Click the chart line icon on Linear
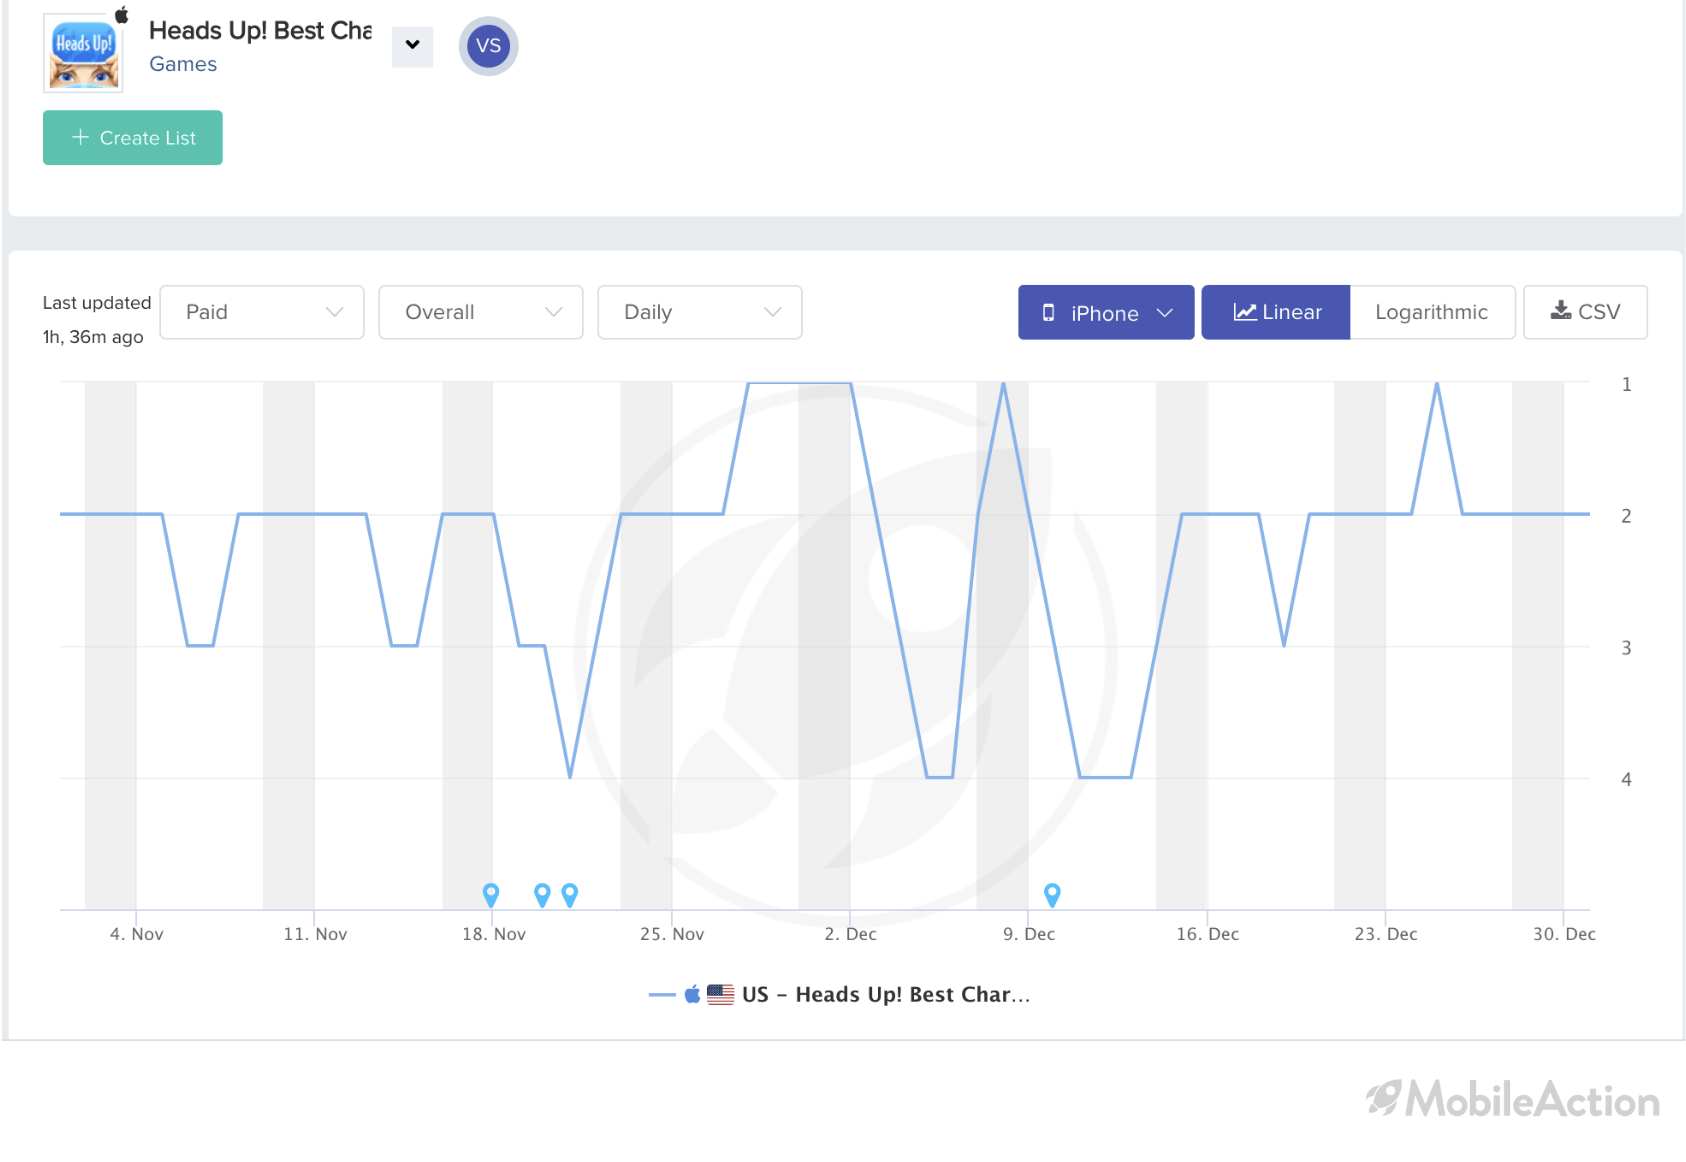1686x1162 pixels. click(1245, 312)
